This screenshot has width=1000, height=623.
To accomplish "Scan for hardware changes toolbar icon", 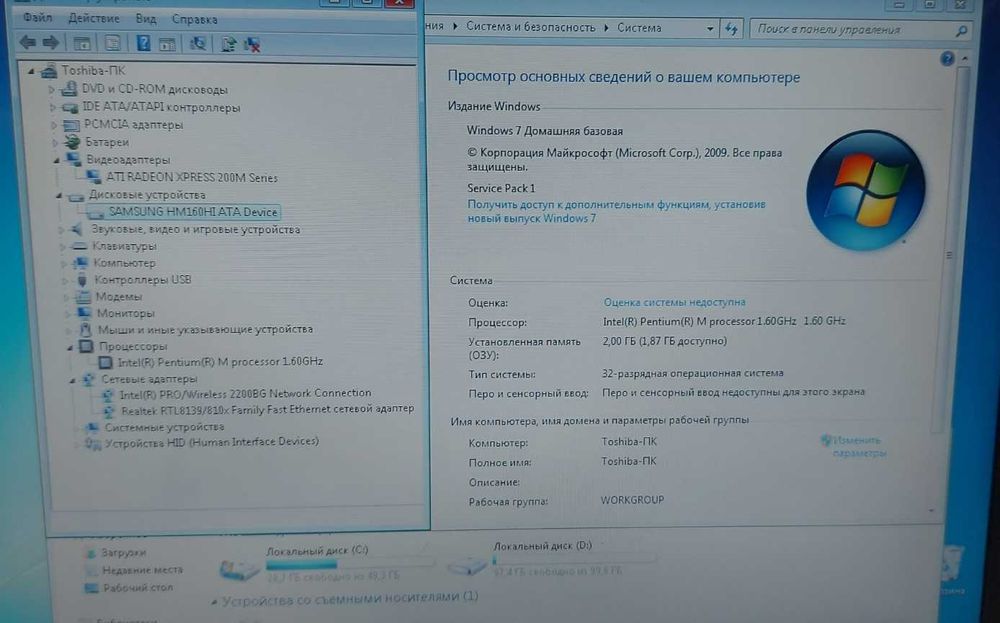I will (198, 43).
